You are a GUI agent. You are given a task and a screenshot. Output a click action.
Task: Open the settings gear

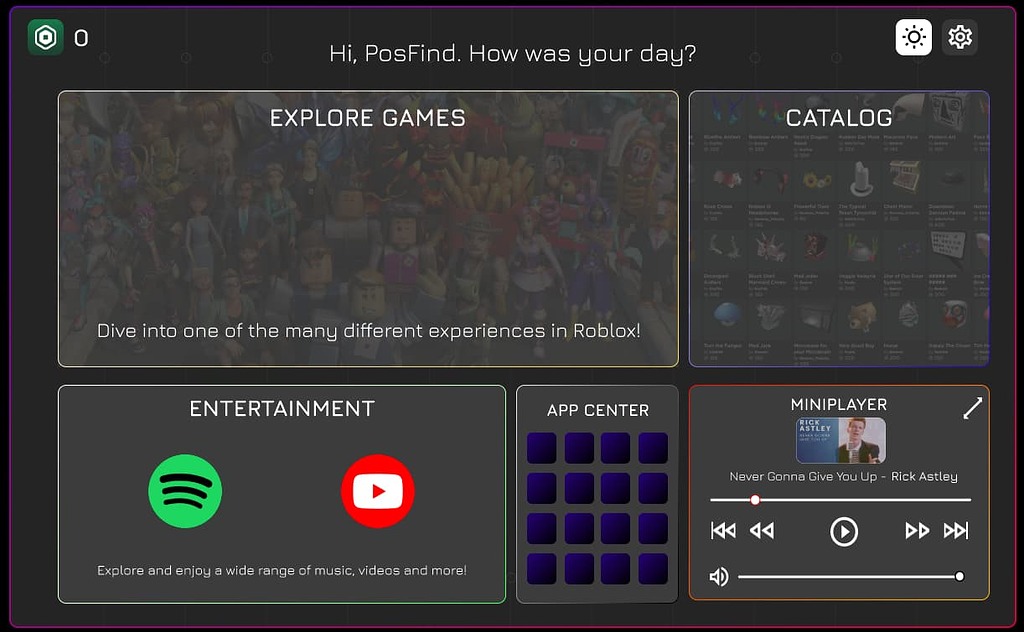coord(960,37)
